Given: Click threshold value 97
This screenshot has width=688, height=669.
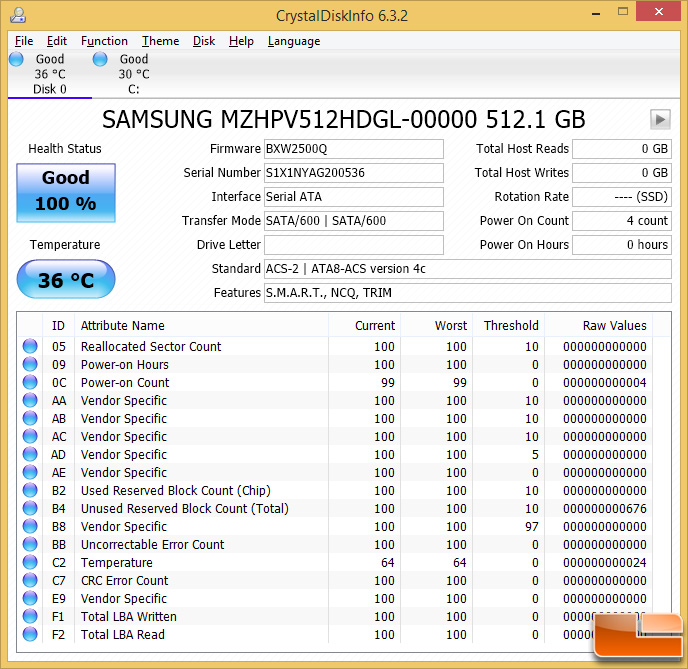Looking at the screenshot, I should [532, 526].
